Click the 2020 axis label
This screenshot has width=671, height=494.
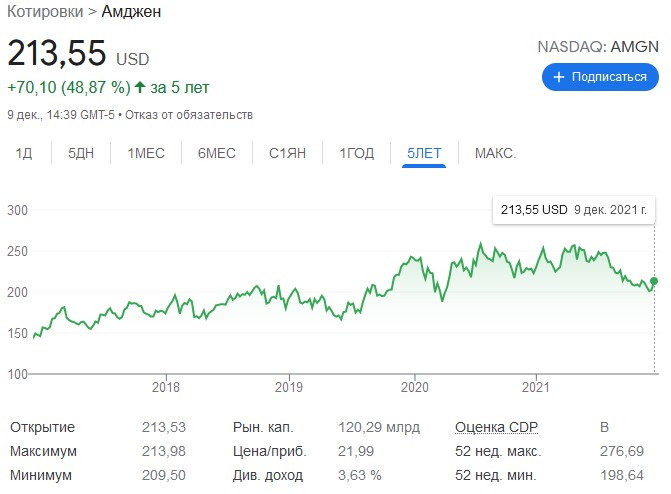415,387
